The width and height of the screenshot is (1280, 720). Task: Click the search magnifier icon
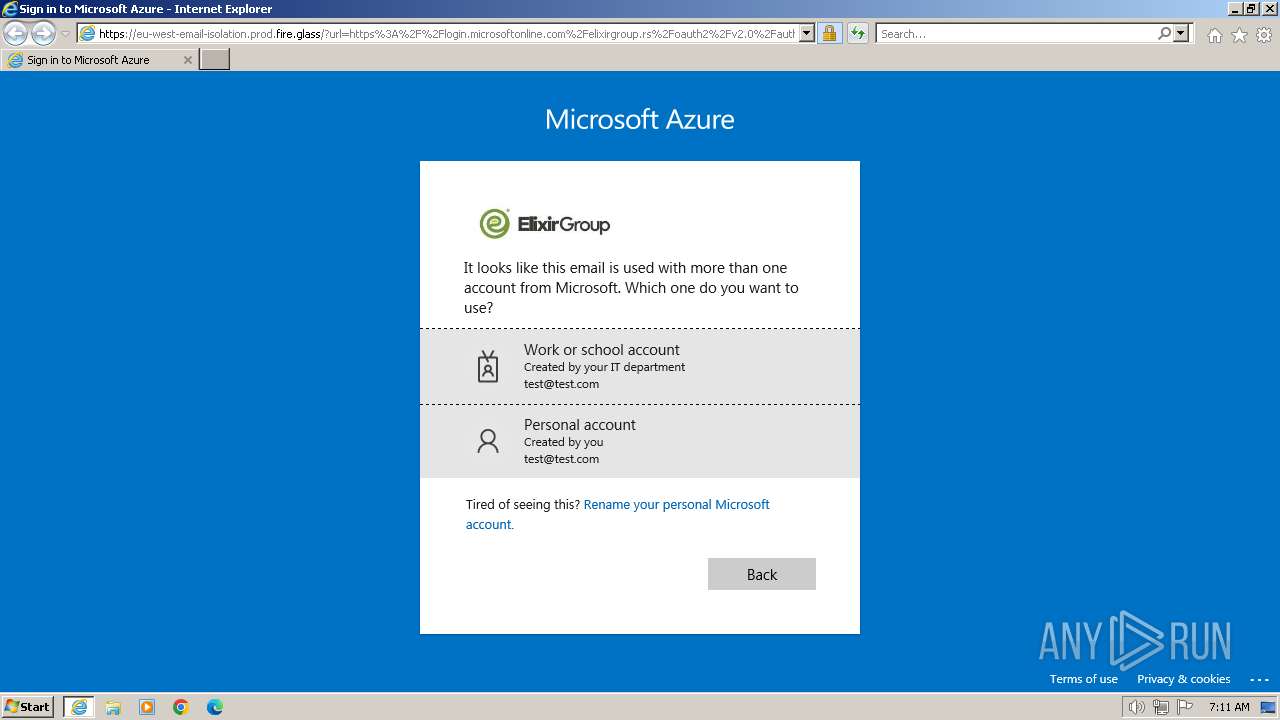click(x=1164, y=34)
